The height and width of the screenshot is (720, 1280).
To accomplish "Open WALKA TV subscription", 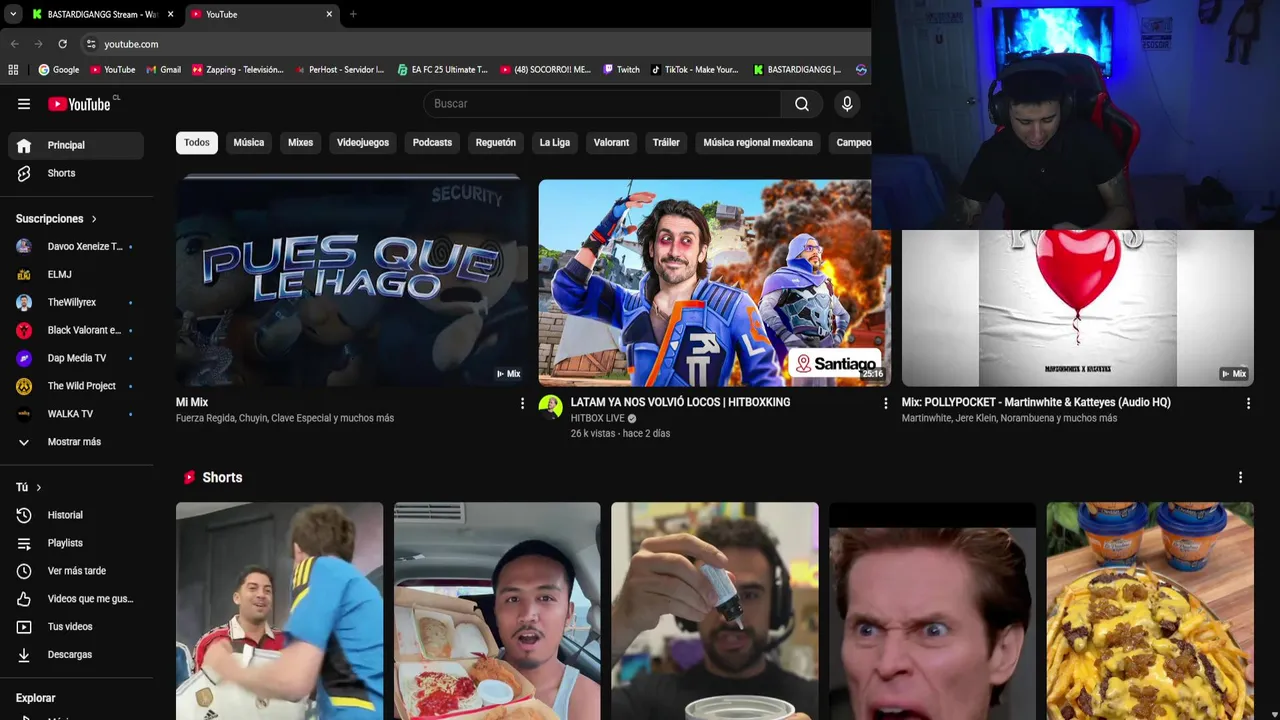I will pyautogui.click(x=76, y=414).
